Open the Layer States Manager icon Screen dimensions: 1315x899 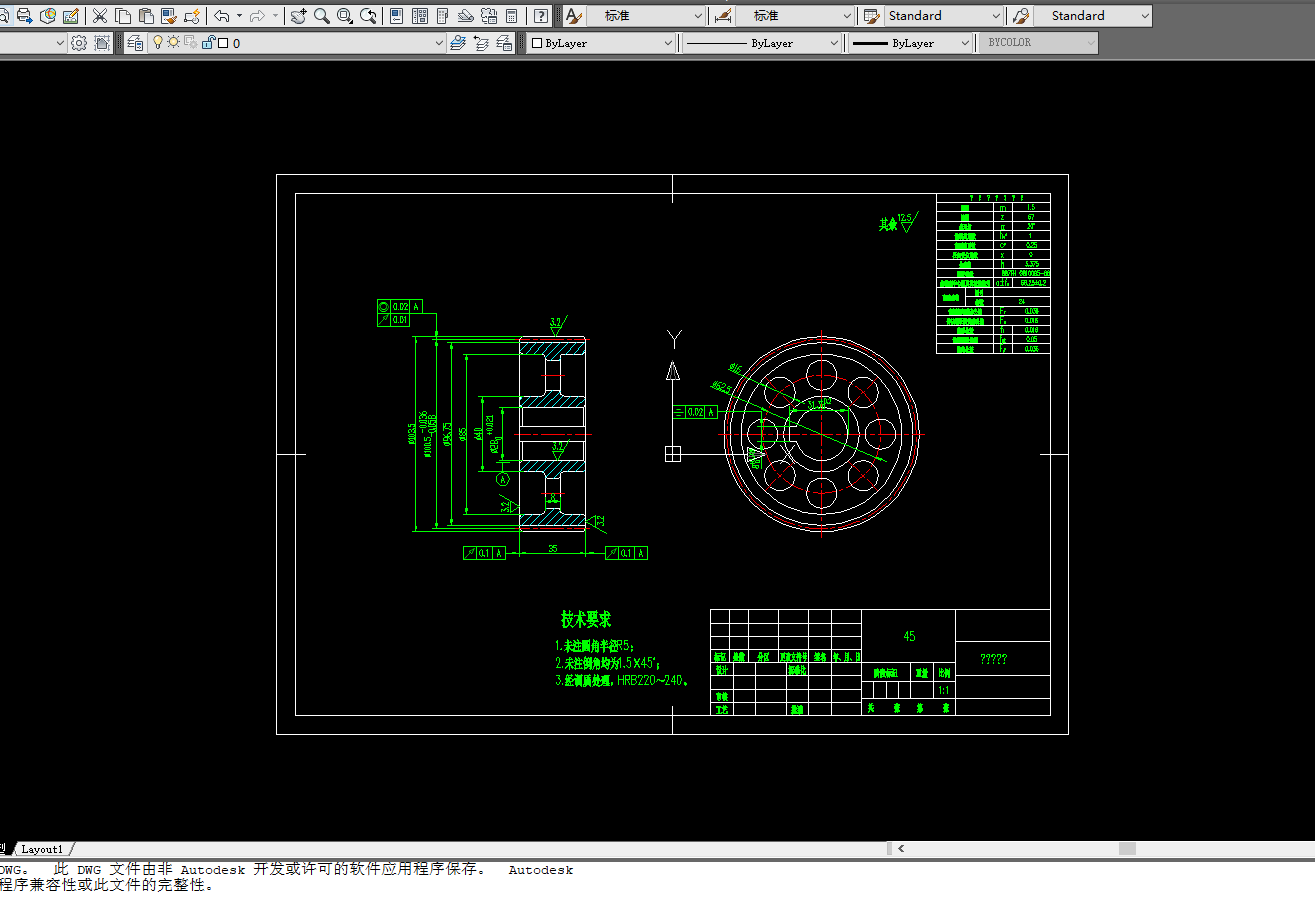[505, 43]
